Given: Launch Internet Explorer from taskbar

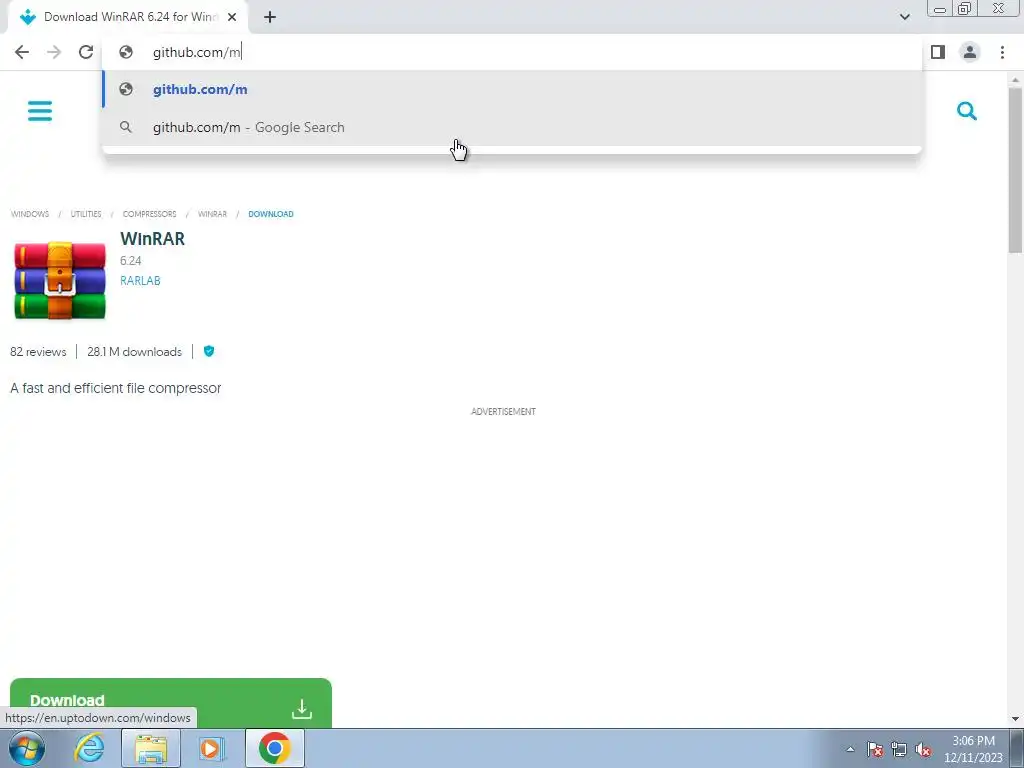Looking at the screenshot, I should [x=89, y=748].
